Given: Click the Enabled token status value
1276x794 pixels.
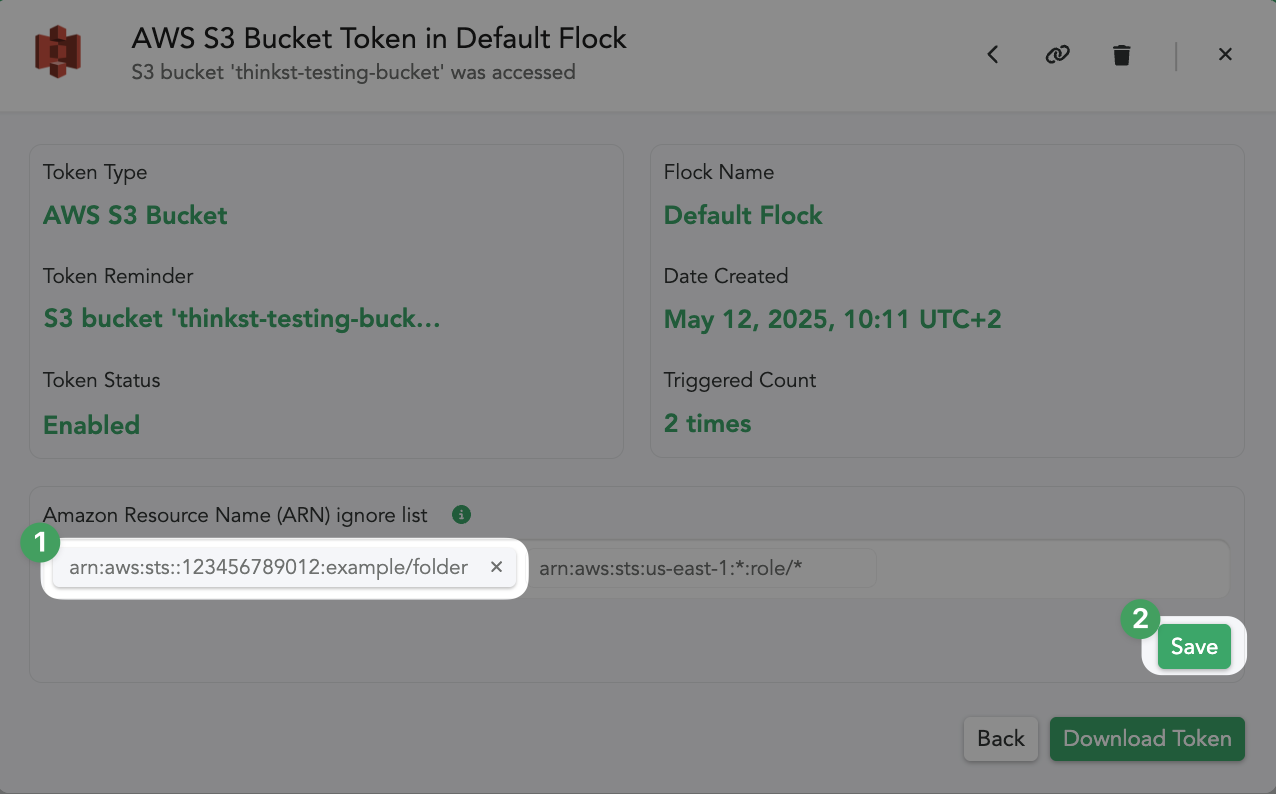Looking at the screenshot, I should [x=91, y=425].
